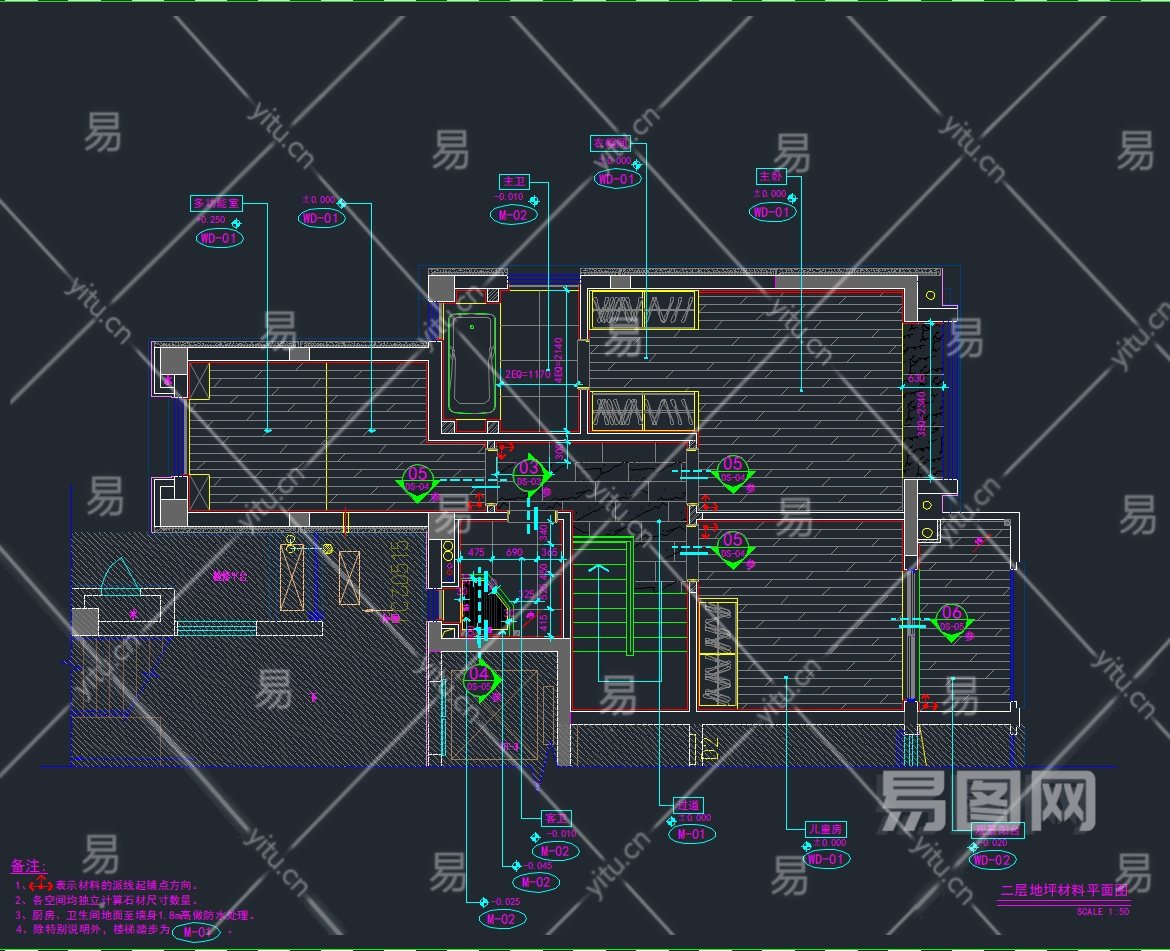Click the red paving direction symbol in note 1

coord(40,885)
